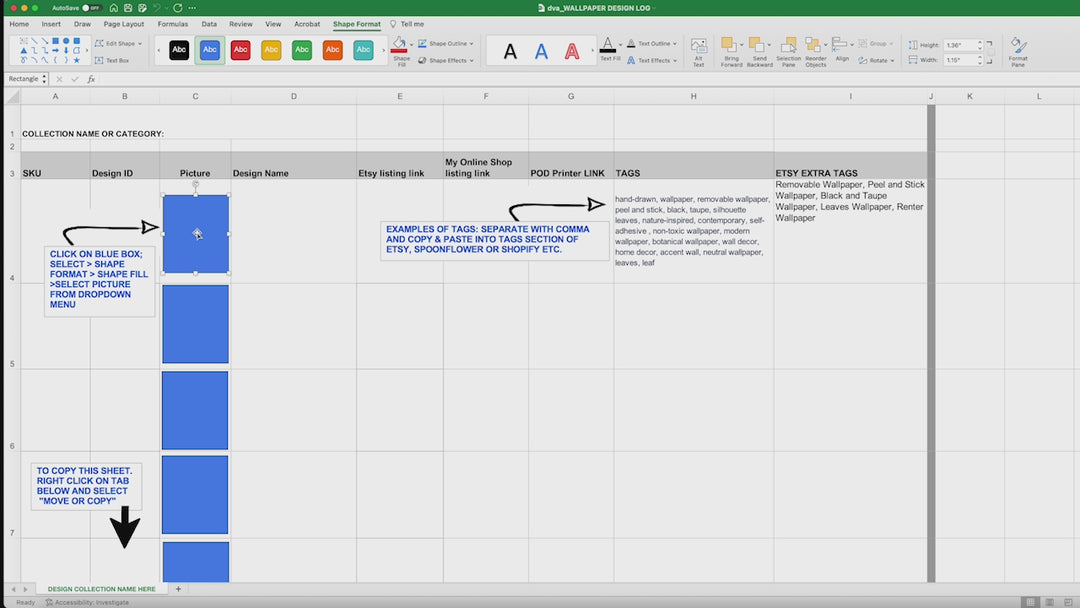Open the Formulas ribbon tab
Image resolution: width=1080 pixels, height=608 pixels.
tap(172, 24)
